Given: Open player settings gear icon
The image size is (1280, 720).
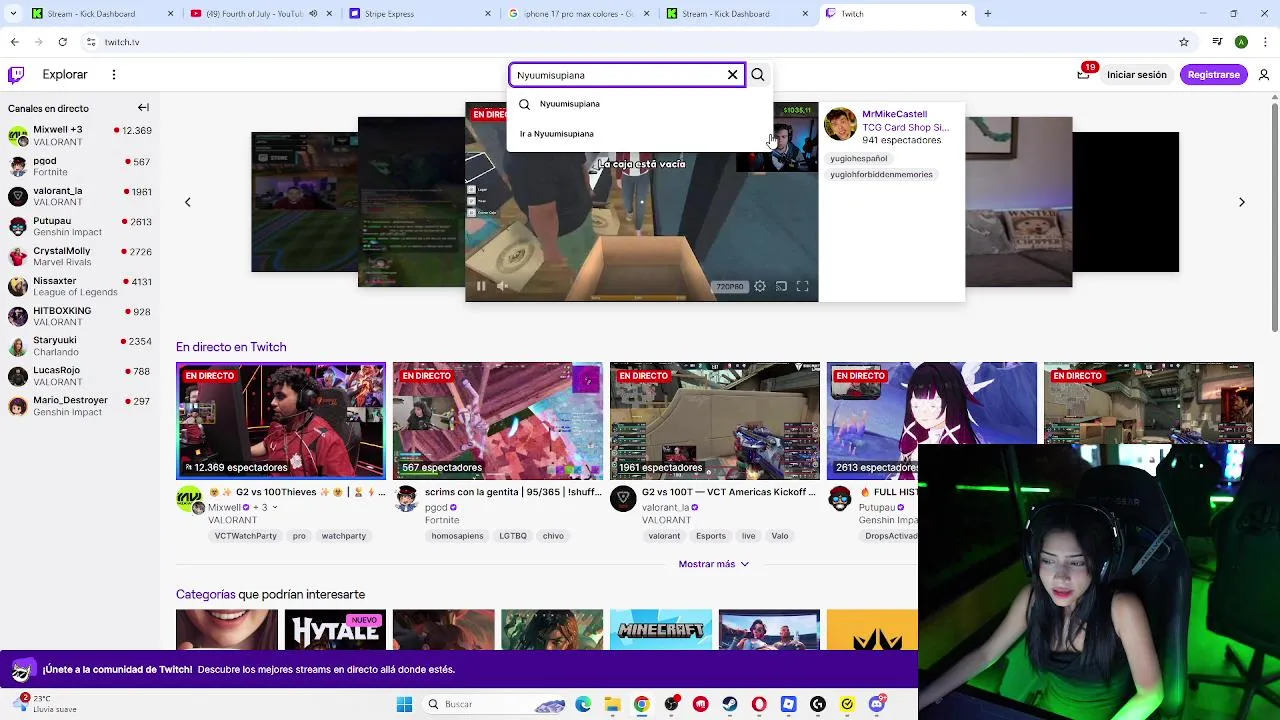Looking at the screenshot, I should pos(760,286).
